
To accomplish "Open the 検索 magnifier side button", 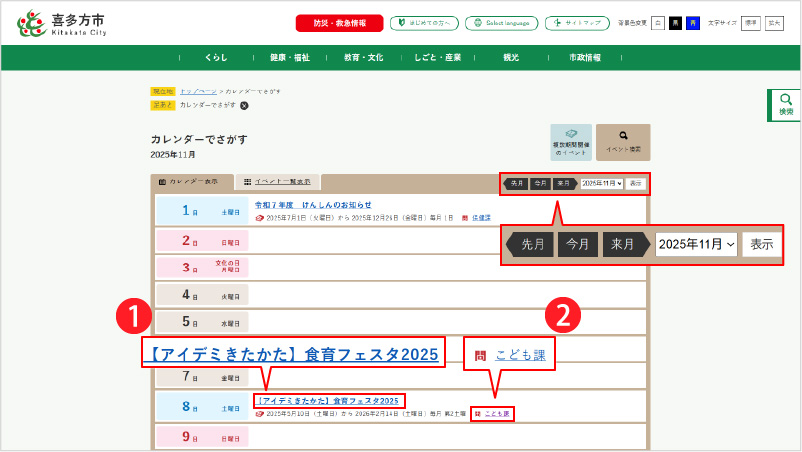I will tap(785, 105).
